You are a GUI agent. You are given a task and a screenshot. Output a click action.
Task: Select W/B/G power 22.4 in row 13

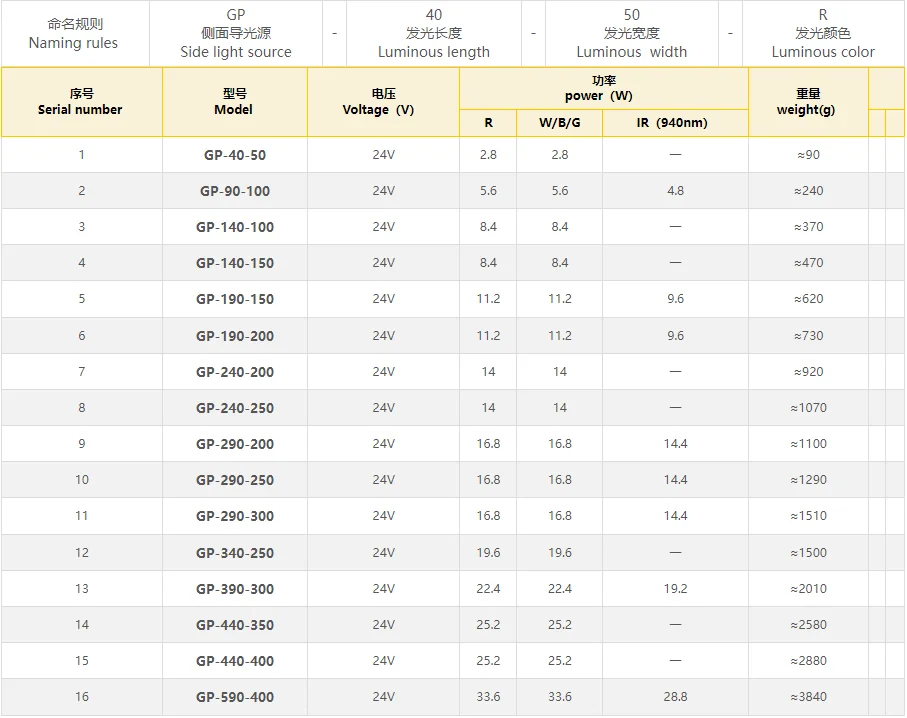coord(559,589)
